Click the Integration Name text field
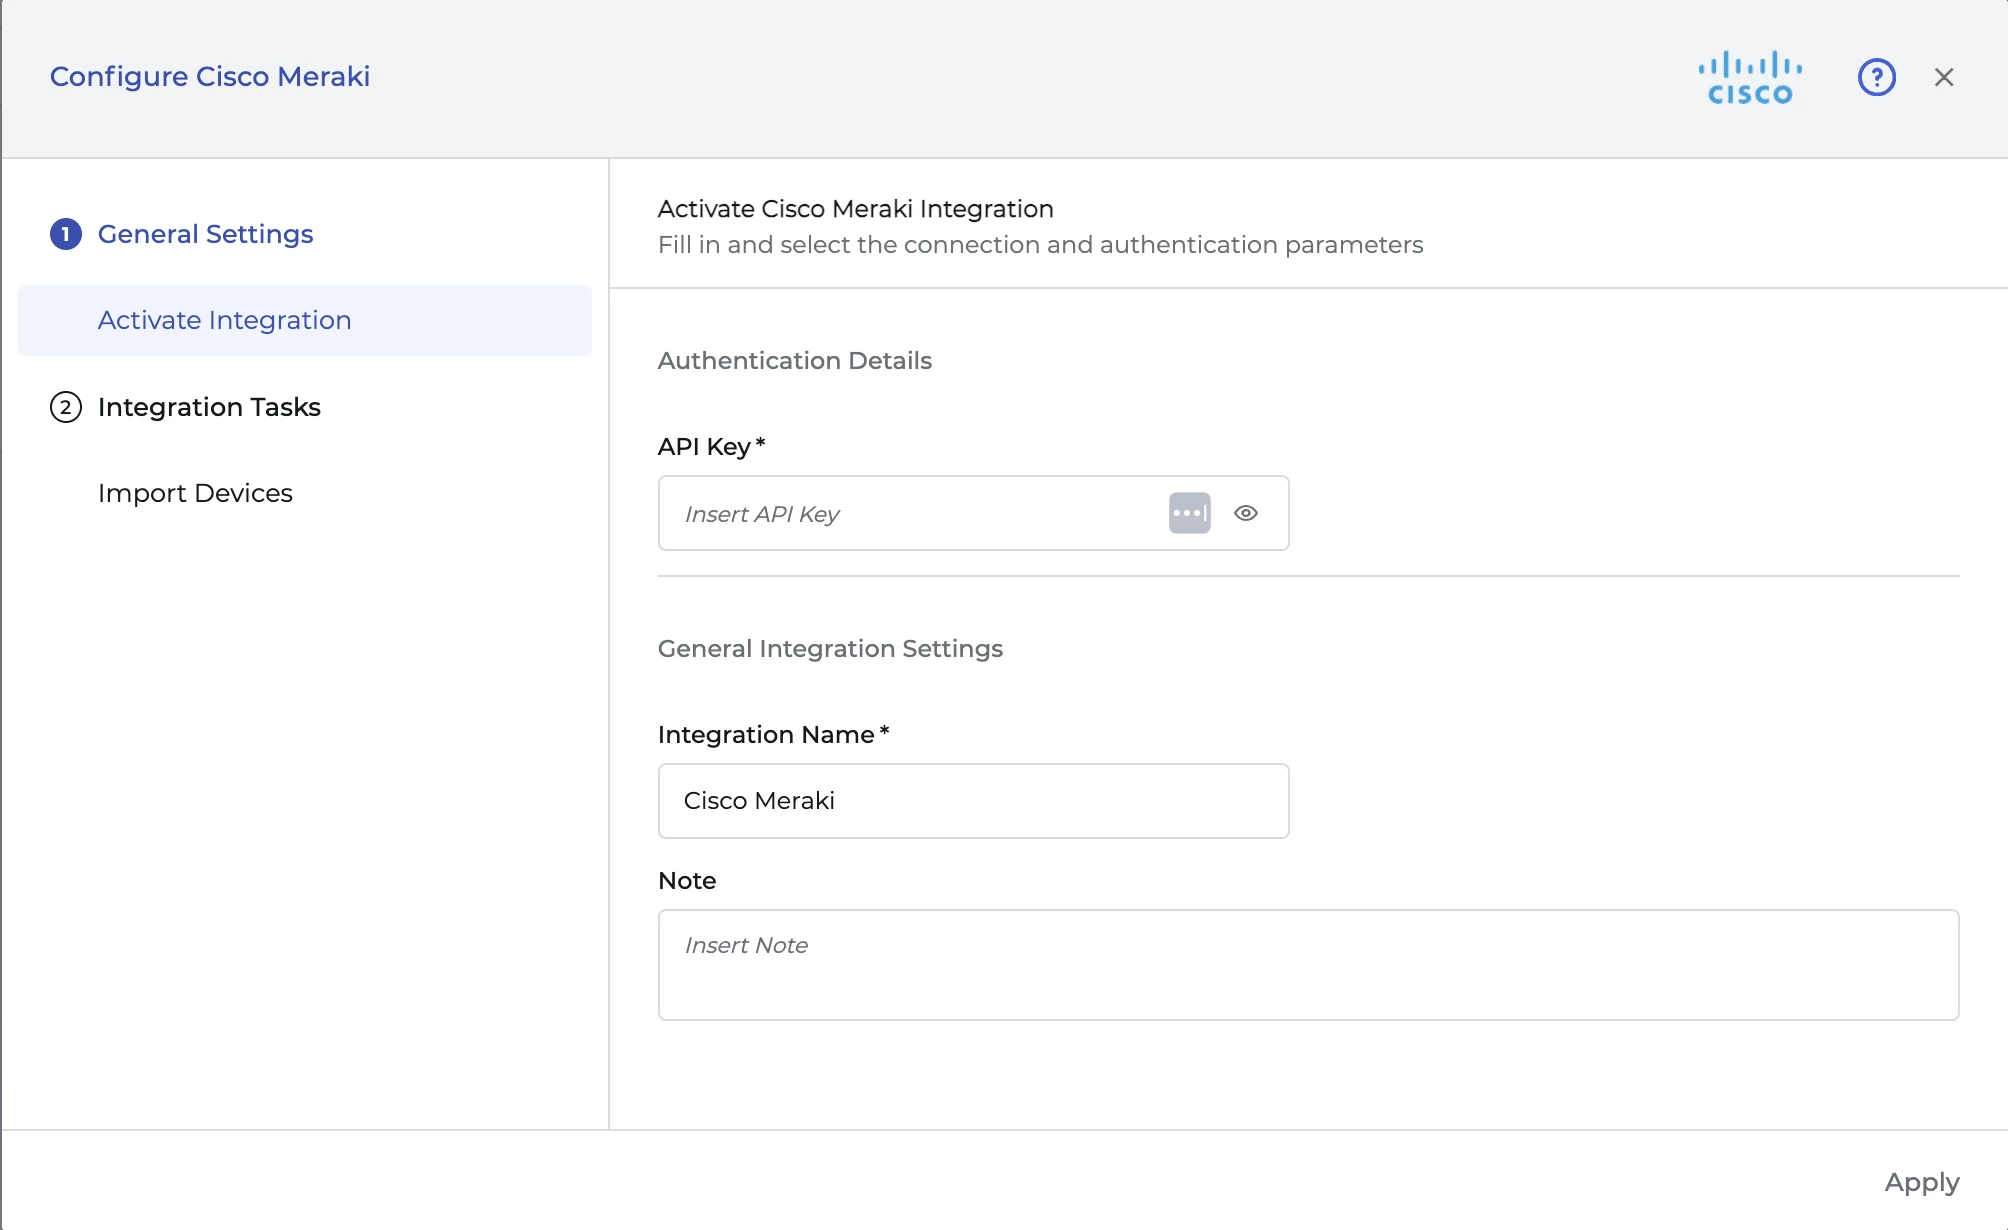This screenshot has height=1230, width=2008. point(972,801)
